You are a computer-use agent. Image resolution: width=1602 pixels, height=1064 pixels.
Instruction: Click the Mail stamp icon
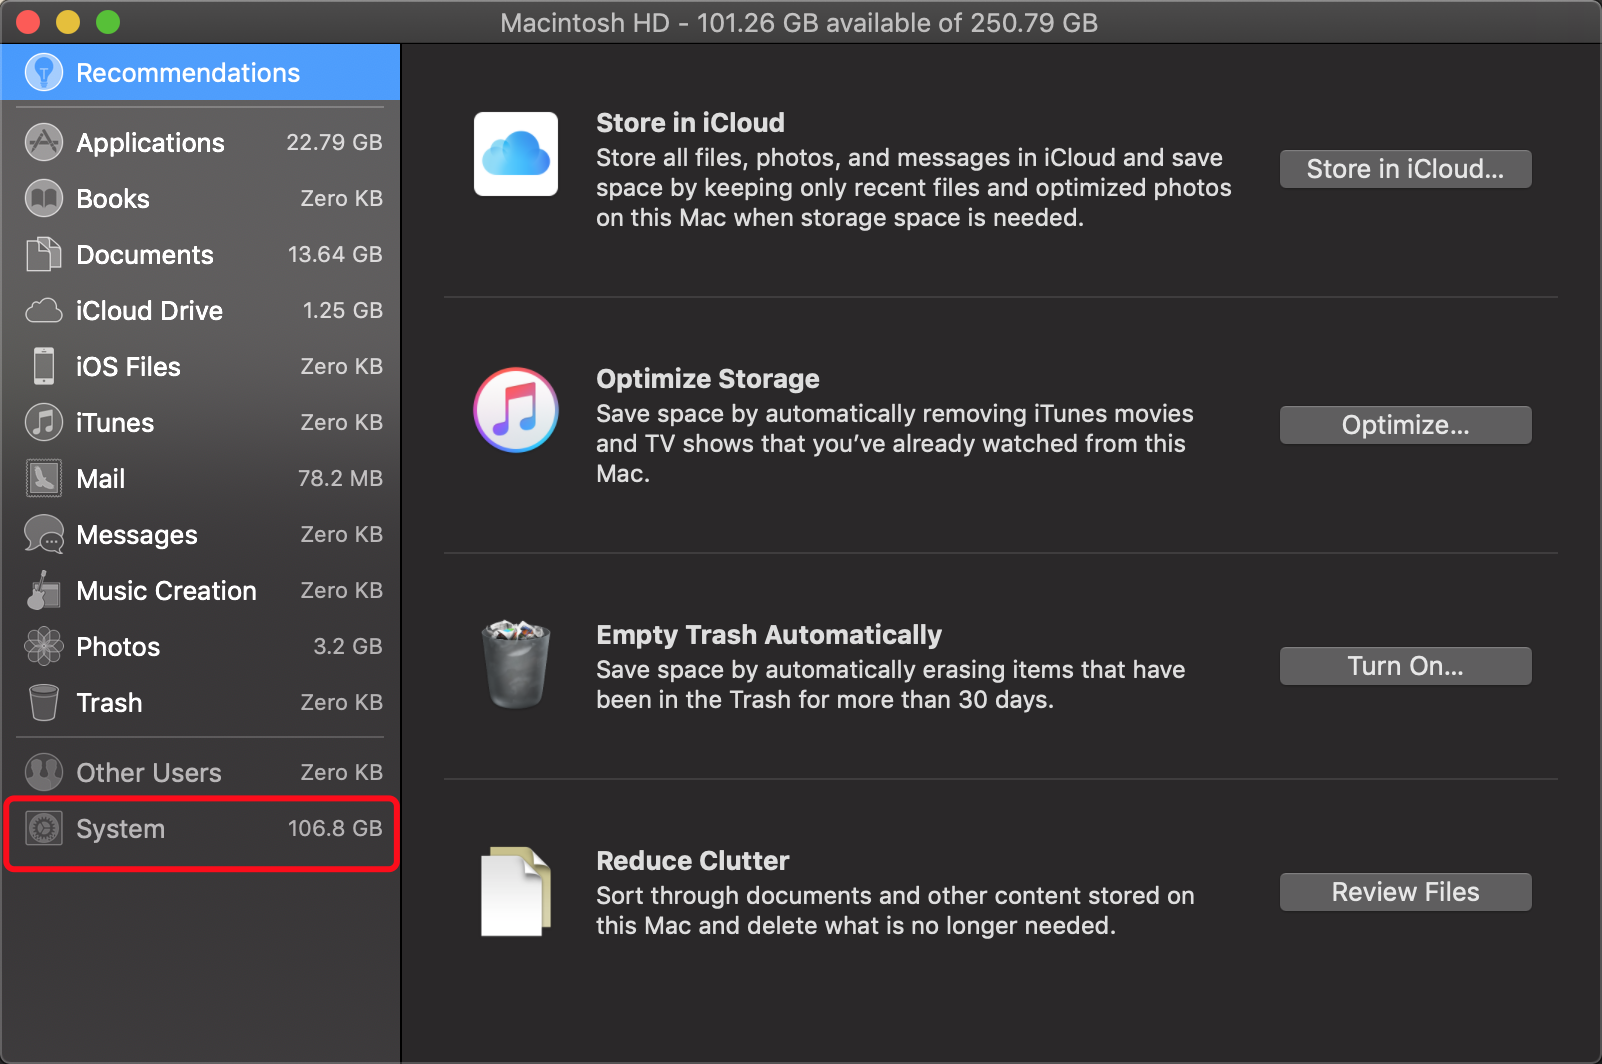click(x=44, y=478)
